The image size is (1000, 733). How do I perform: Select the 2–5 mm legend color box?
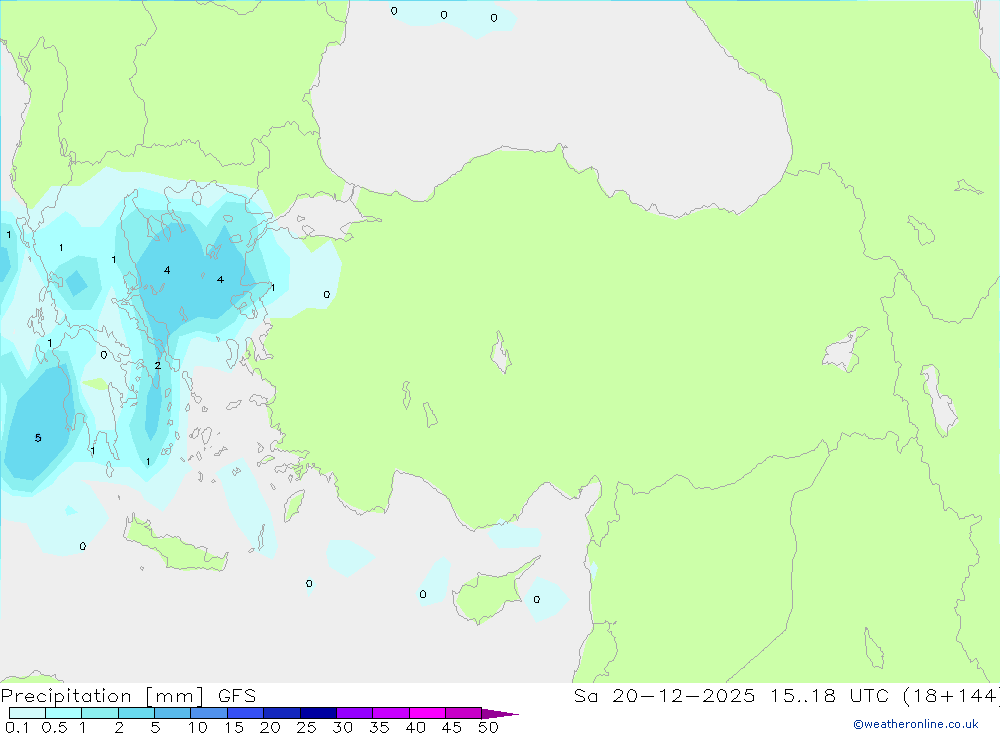pos(136,713)
